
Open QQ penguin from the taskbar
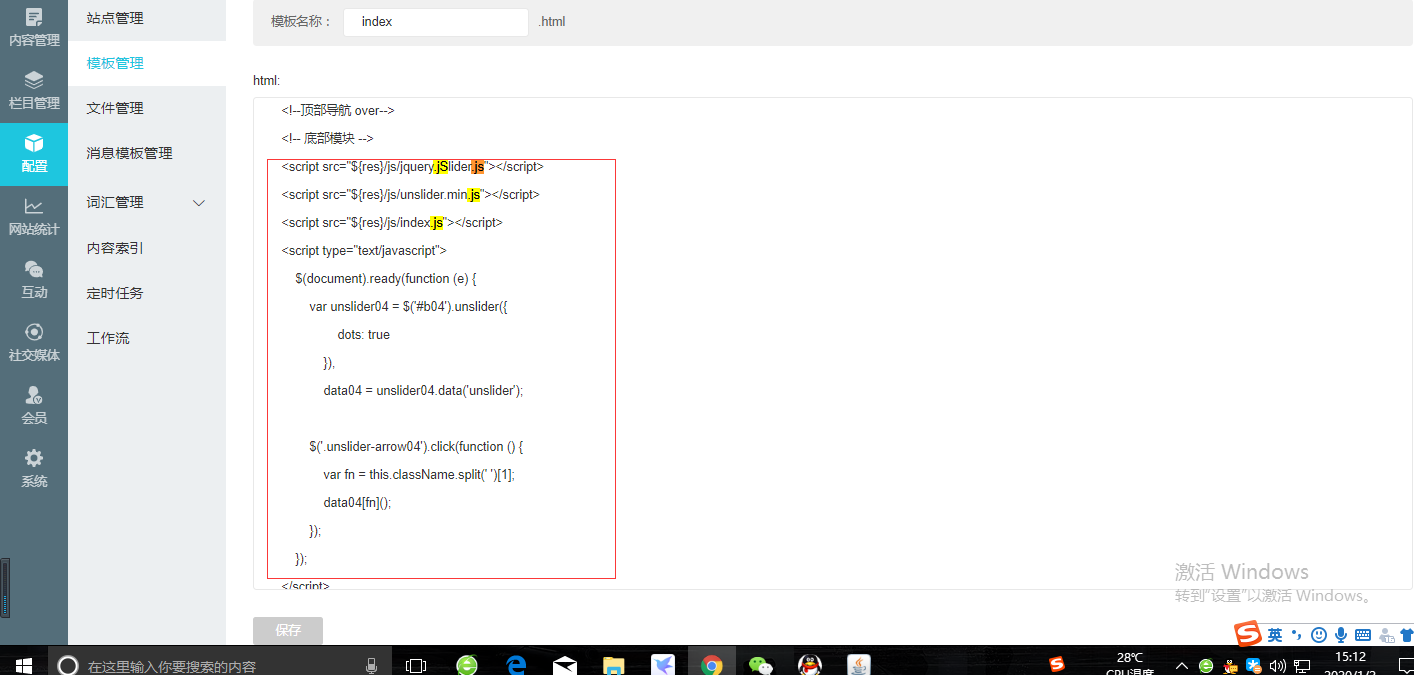point(810,665)
